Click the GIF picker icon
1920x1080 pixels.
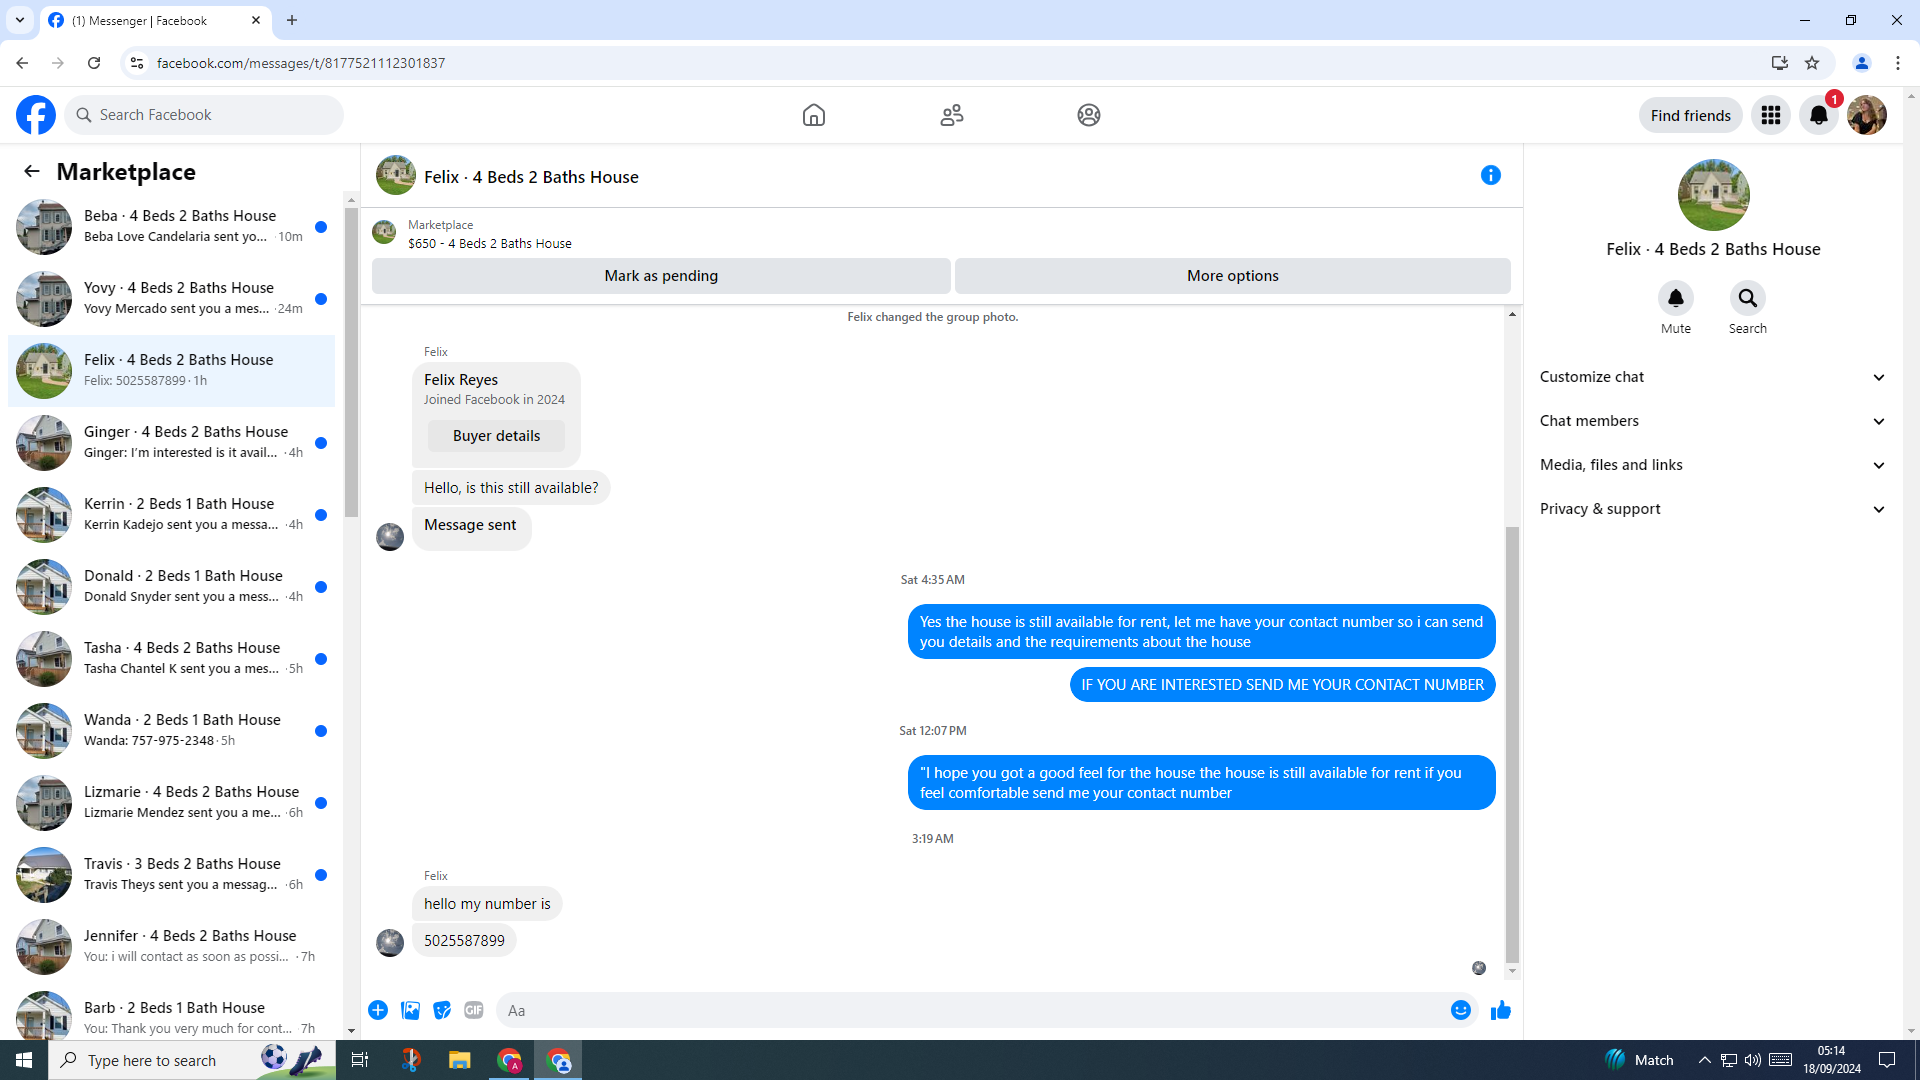pyautogui.click(x=474, y=1010)
